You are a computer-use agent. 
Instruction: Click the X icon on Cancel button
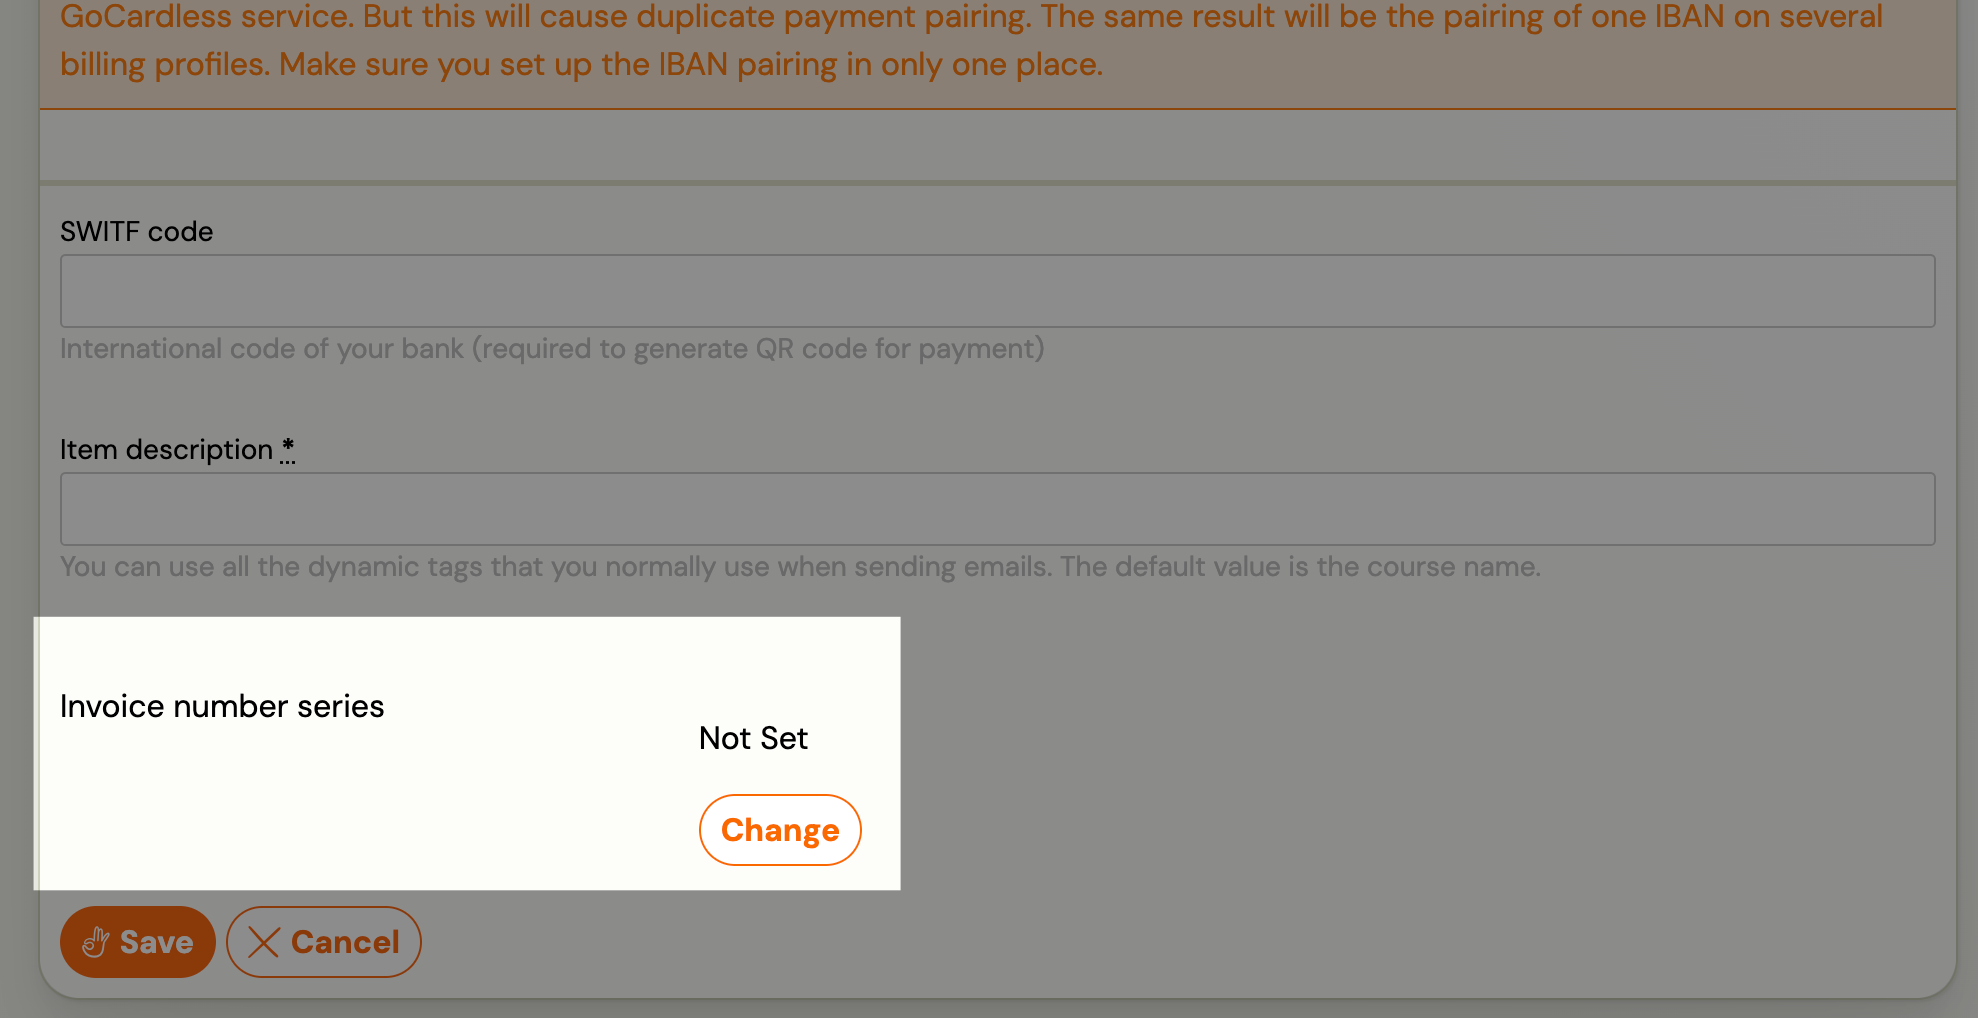click(x=263, y=942)
